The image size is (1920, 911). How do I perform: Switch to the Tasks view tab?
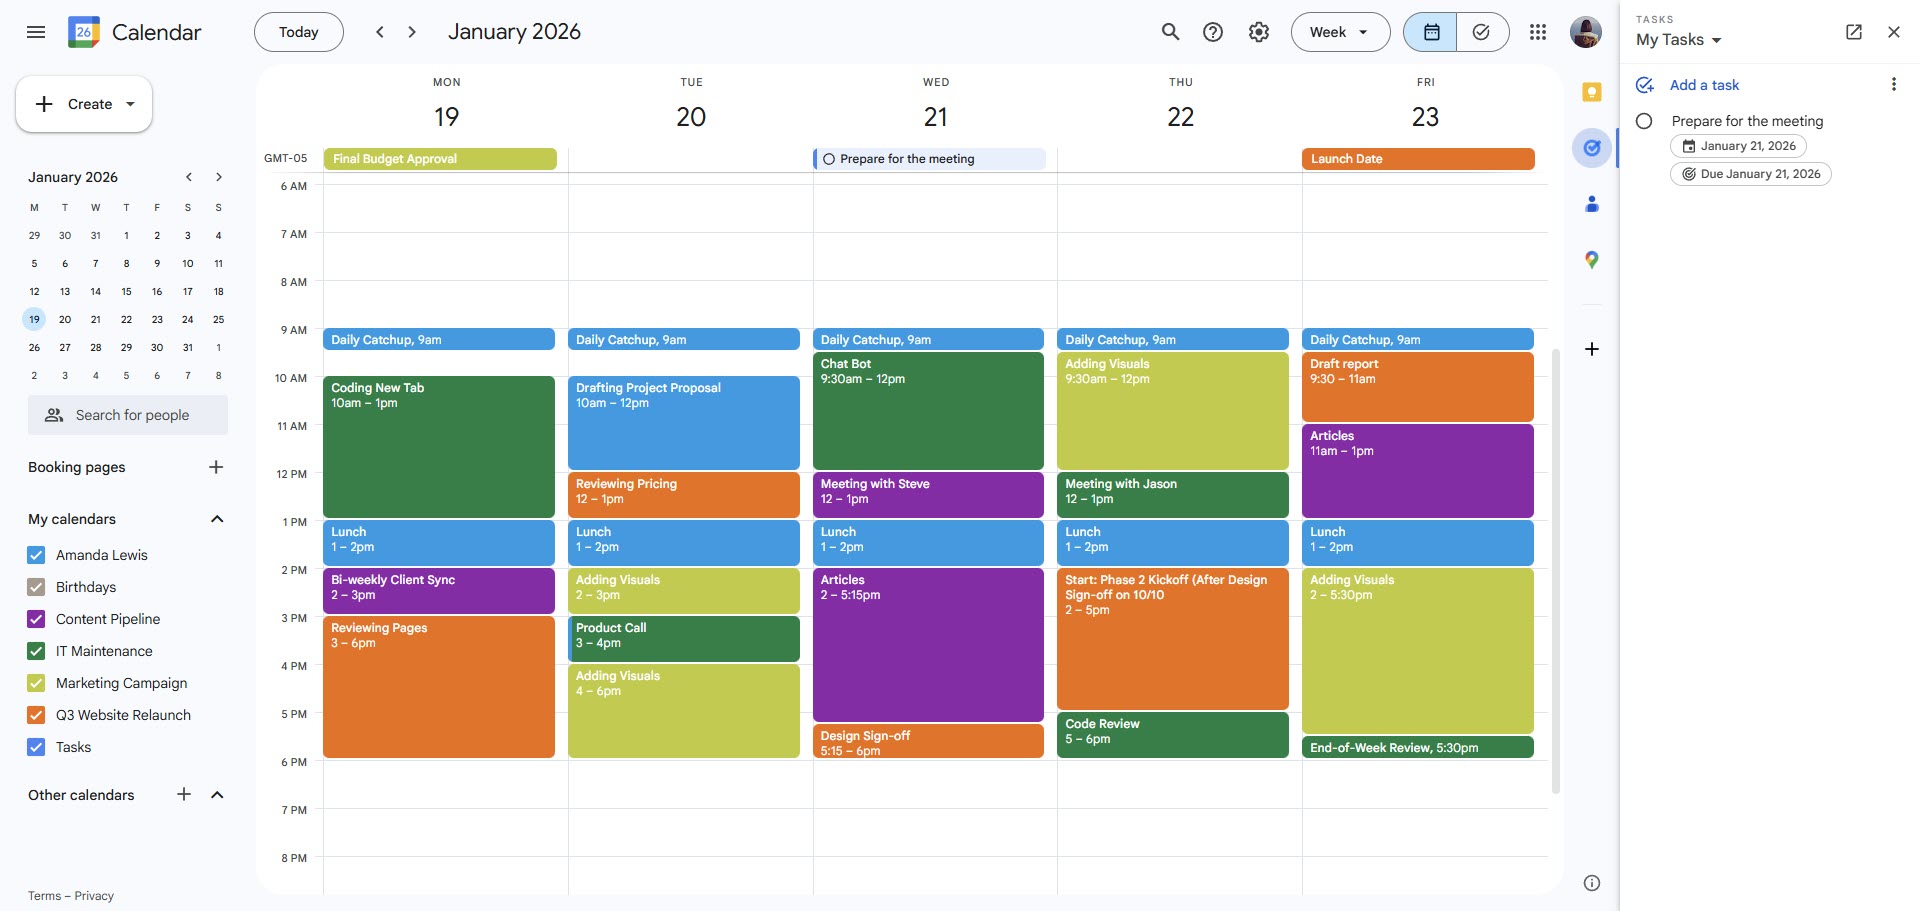click(x=1481, y=31)
